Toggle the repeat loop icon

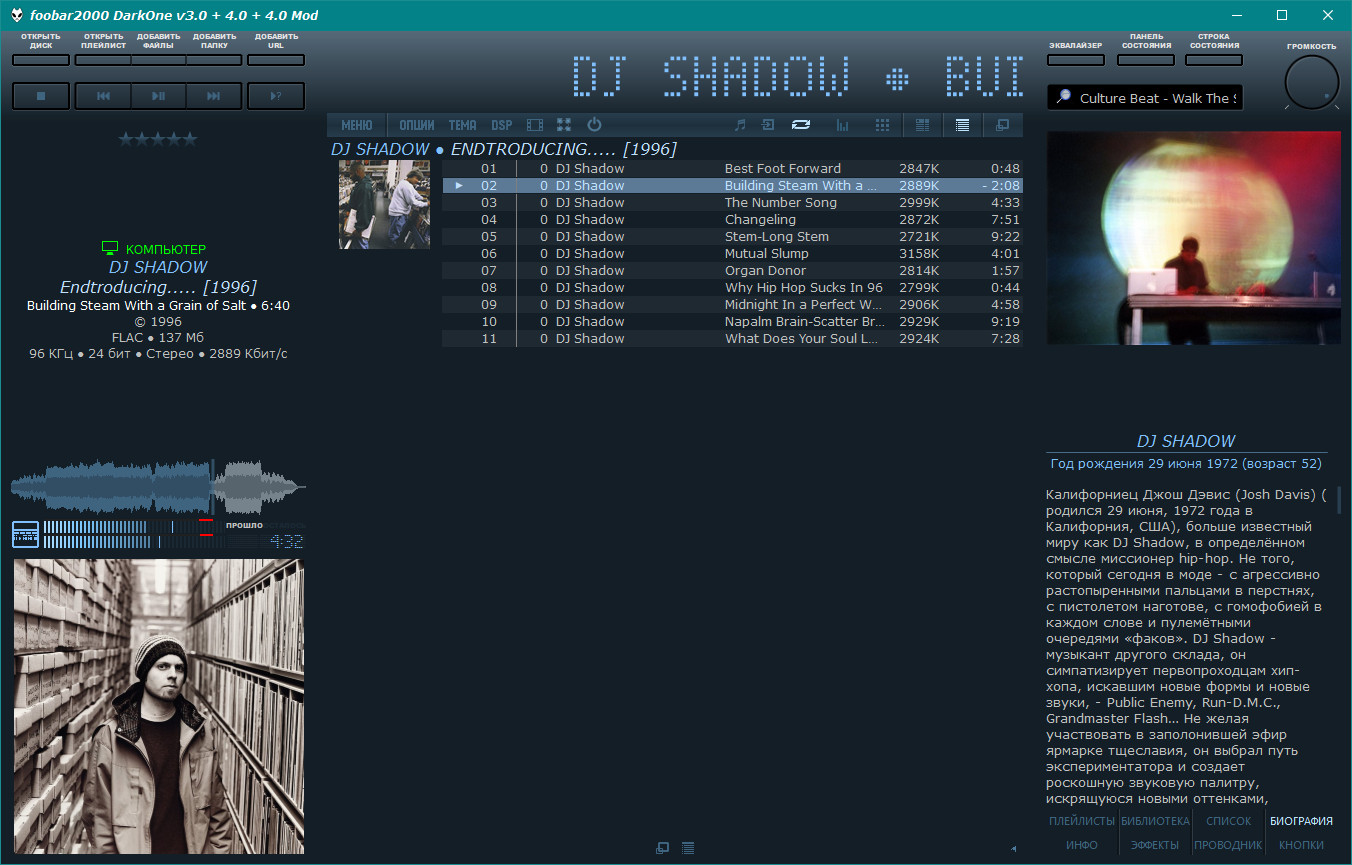point(800,125)
